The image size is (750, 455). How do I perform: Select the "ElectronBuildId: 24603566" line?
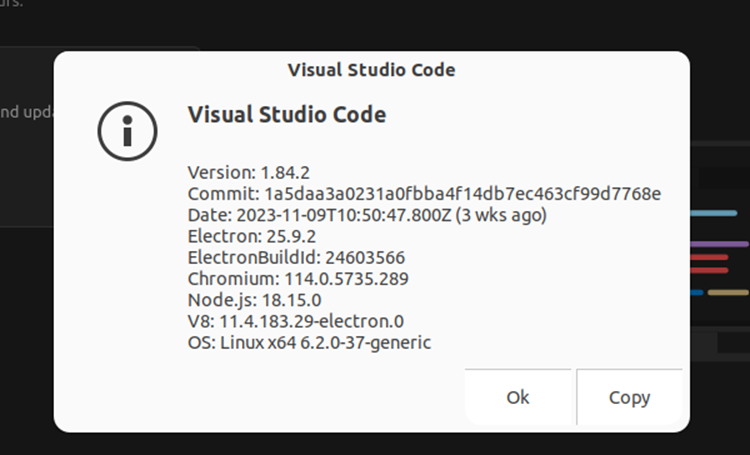pos(296,257)
